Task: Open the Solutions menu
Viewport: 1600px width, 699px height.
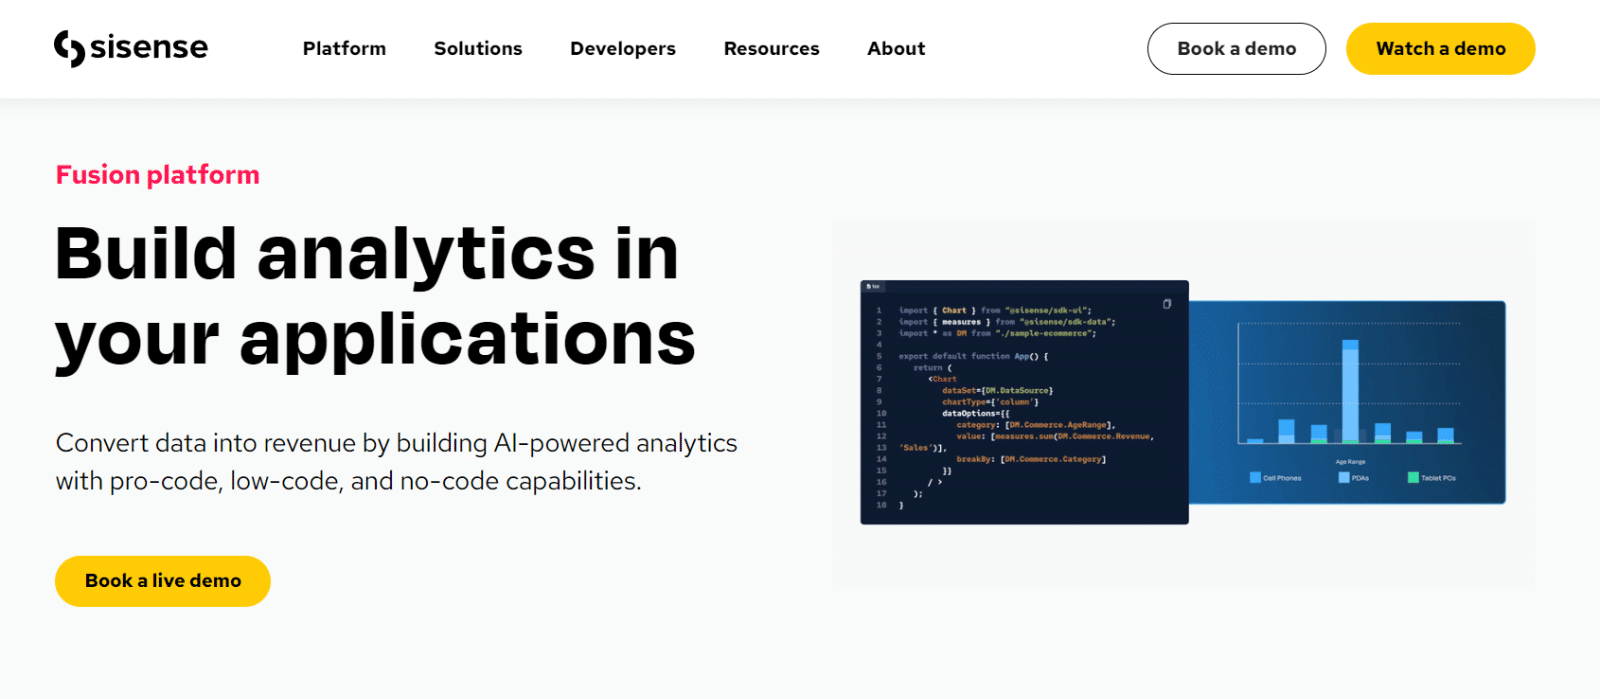Action: pyautogui.click(x=478, y=48)
